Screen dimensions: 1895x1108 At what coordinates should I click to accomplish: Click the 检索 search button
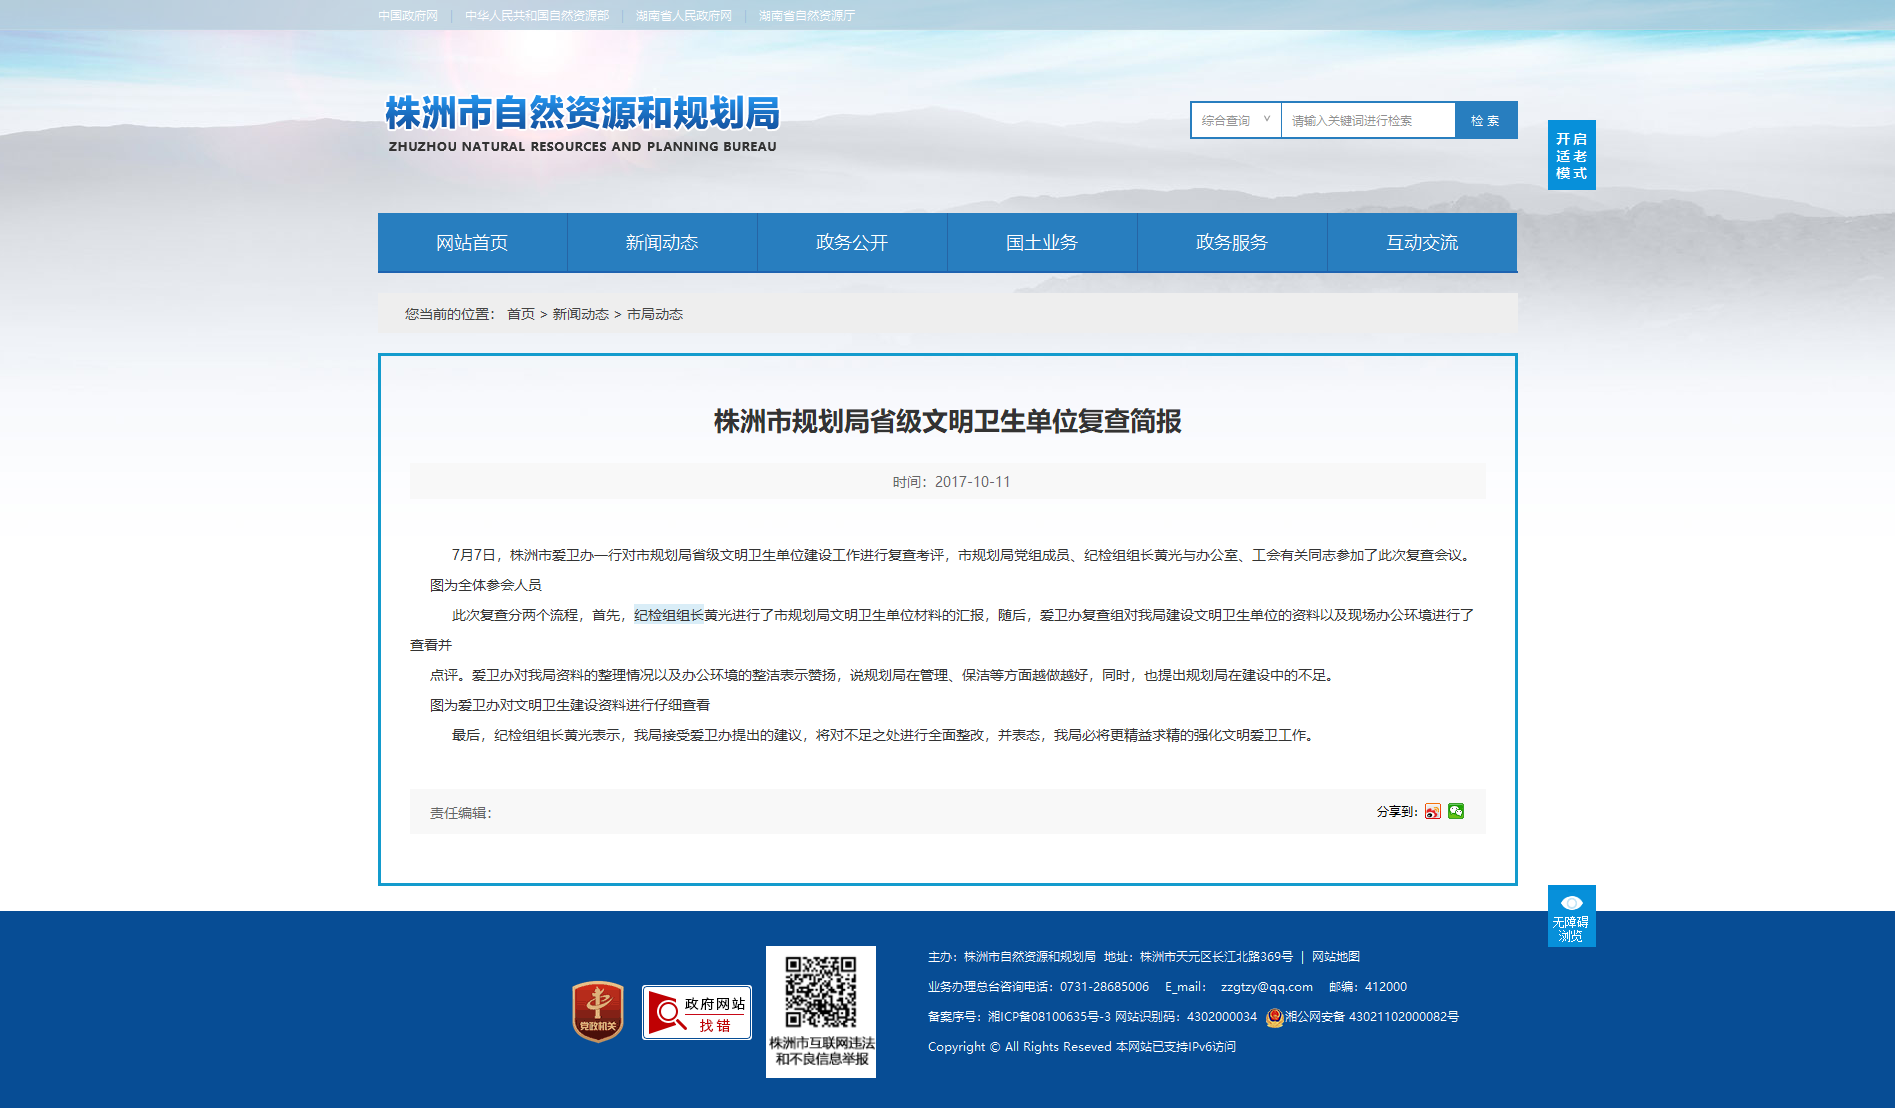1486,120
